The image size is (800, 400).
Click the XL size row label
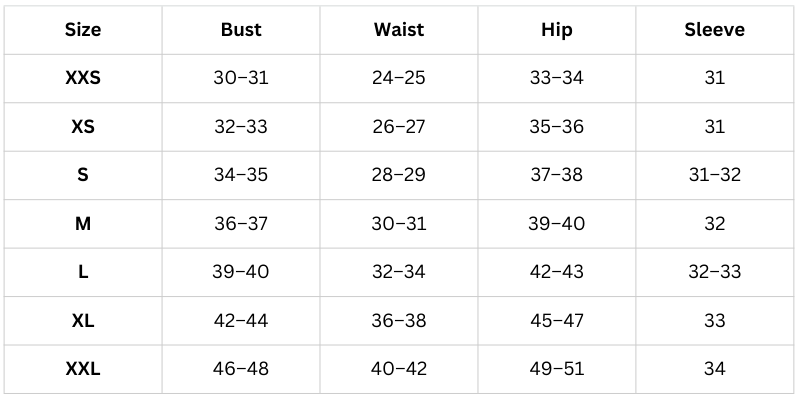(83, 321)
